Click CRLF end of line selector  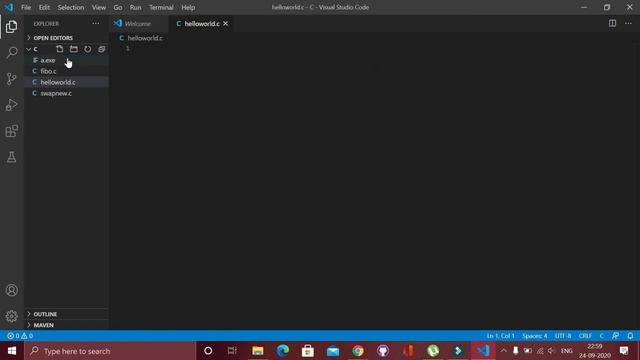(x=585, y=336)
